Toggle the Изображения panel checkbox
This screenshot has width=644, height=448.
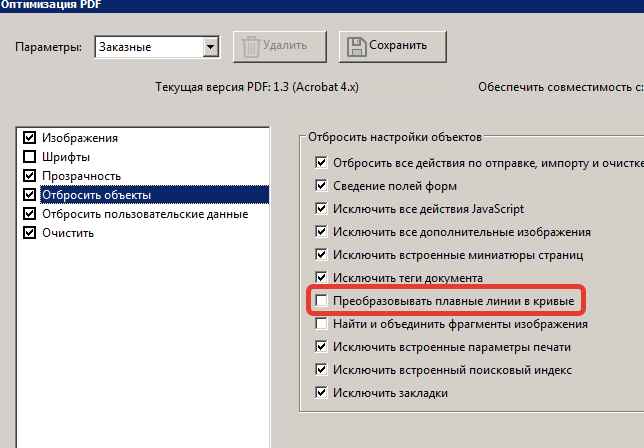click(x=29, y=138)
